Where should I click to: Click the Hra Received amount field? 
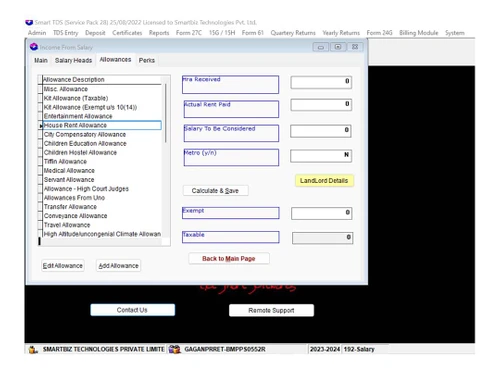(321, 82)
